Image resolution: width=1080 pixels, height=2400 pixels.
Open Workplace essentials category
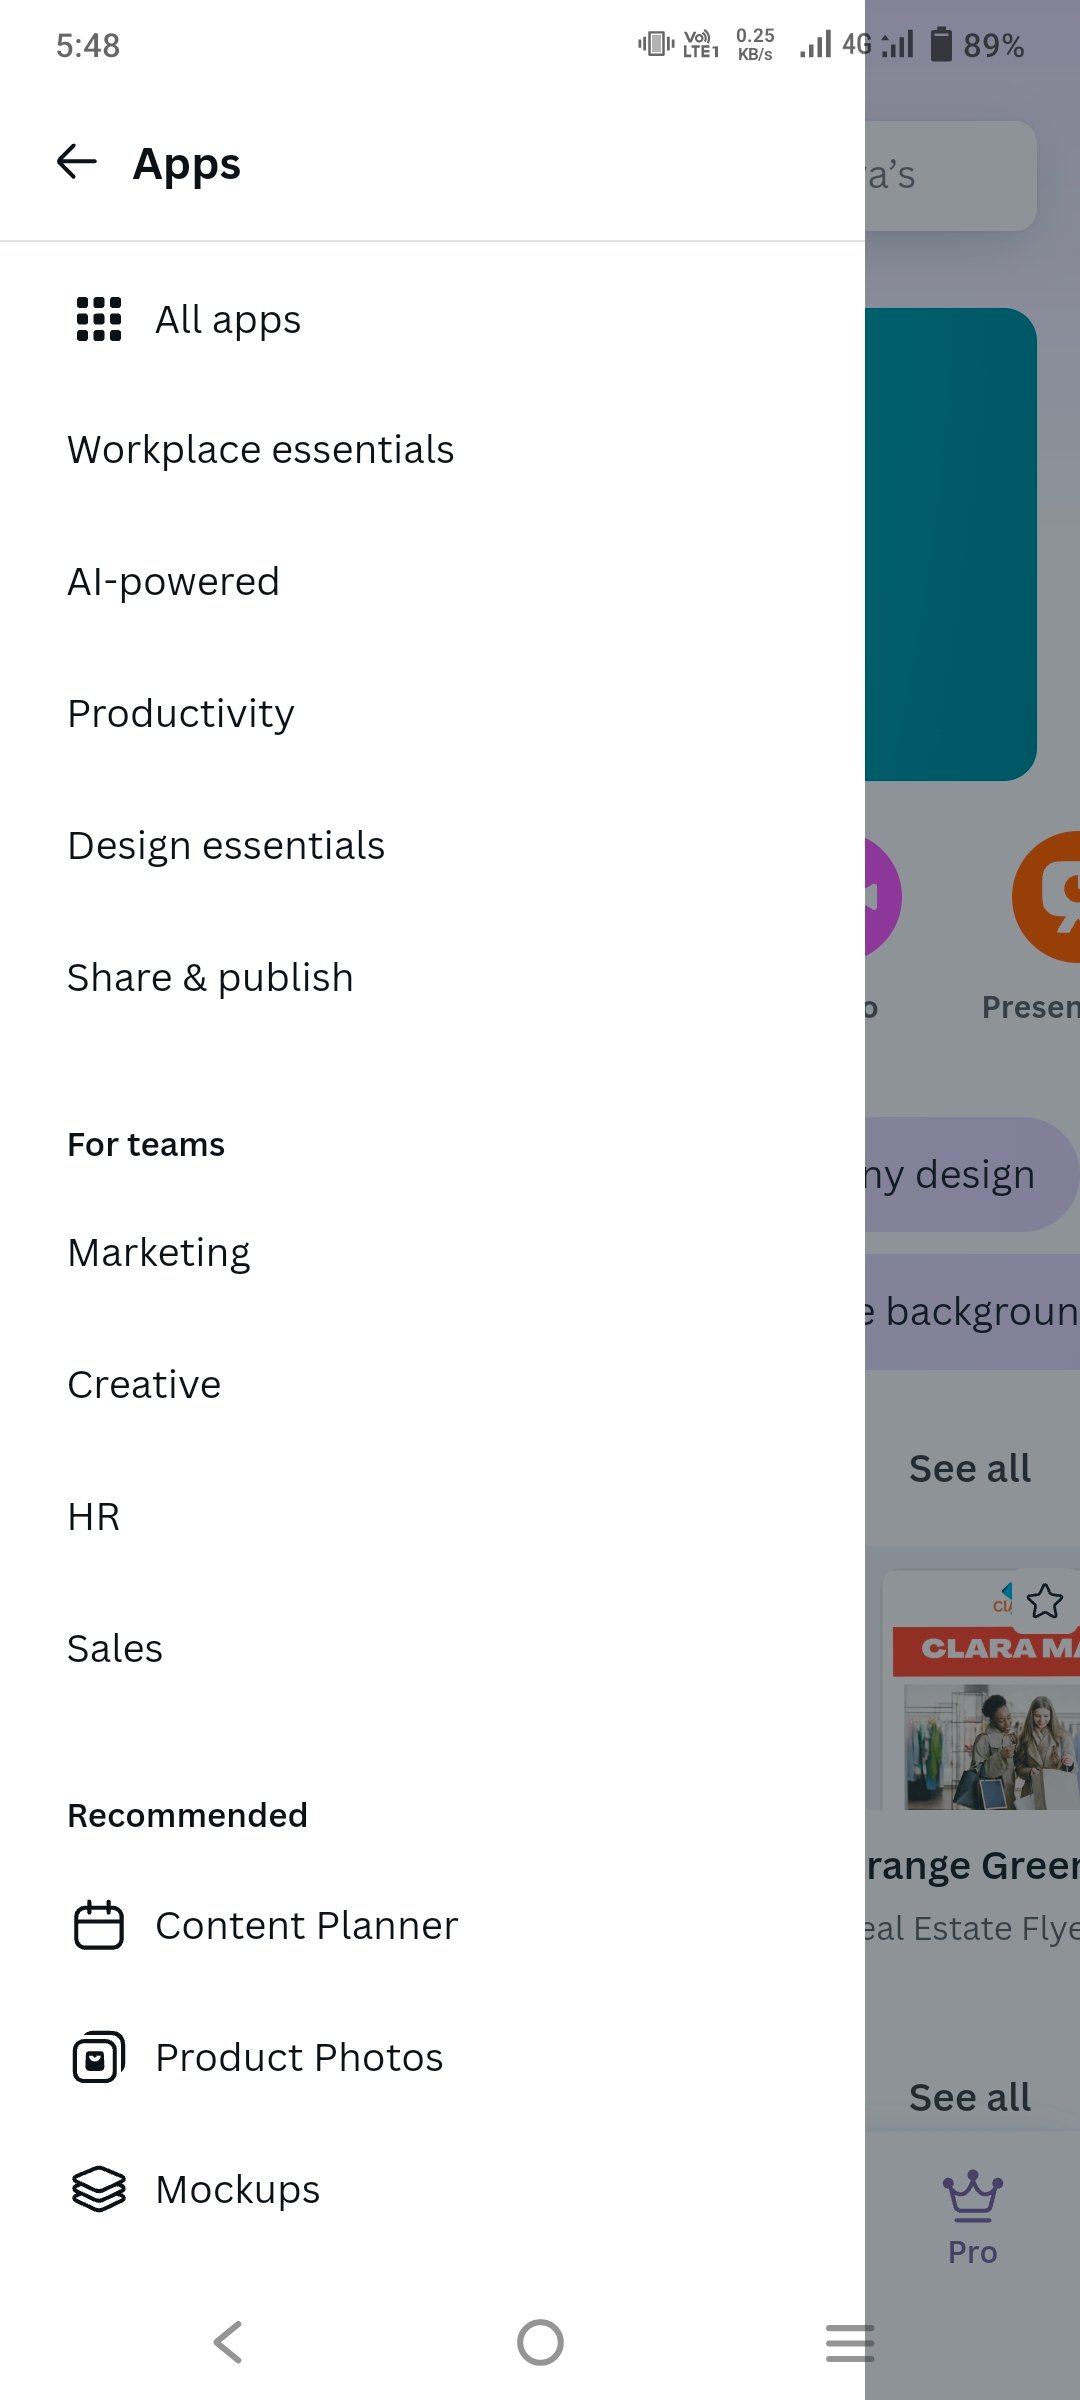[261, 450]
